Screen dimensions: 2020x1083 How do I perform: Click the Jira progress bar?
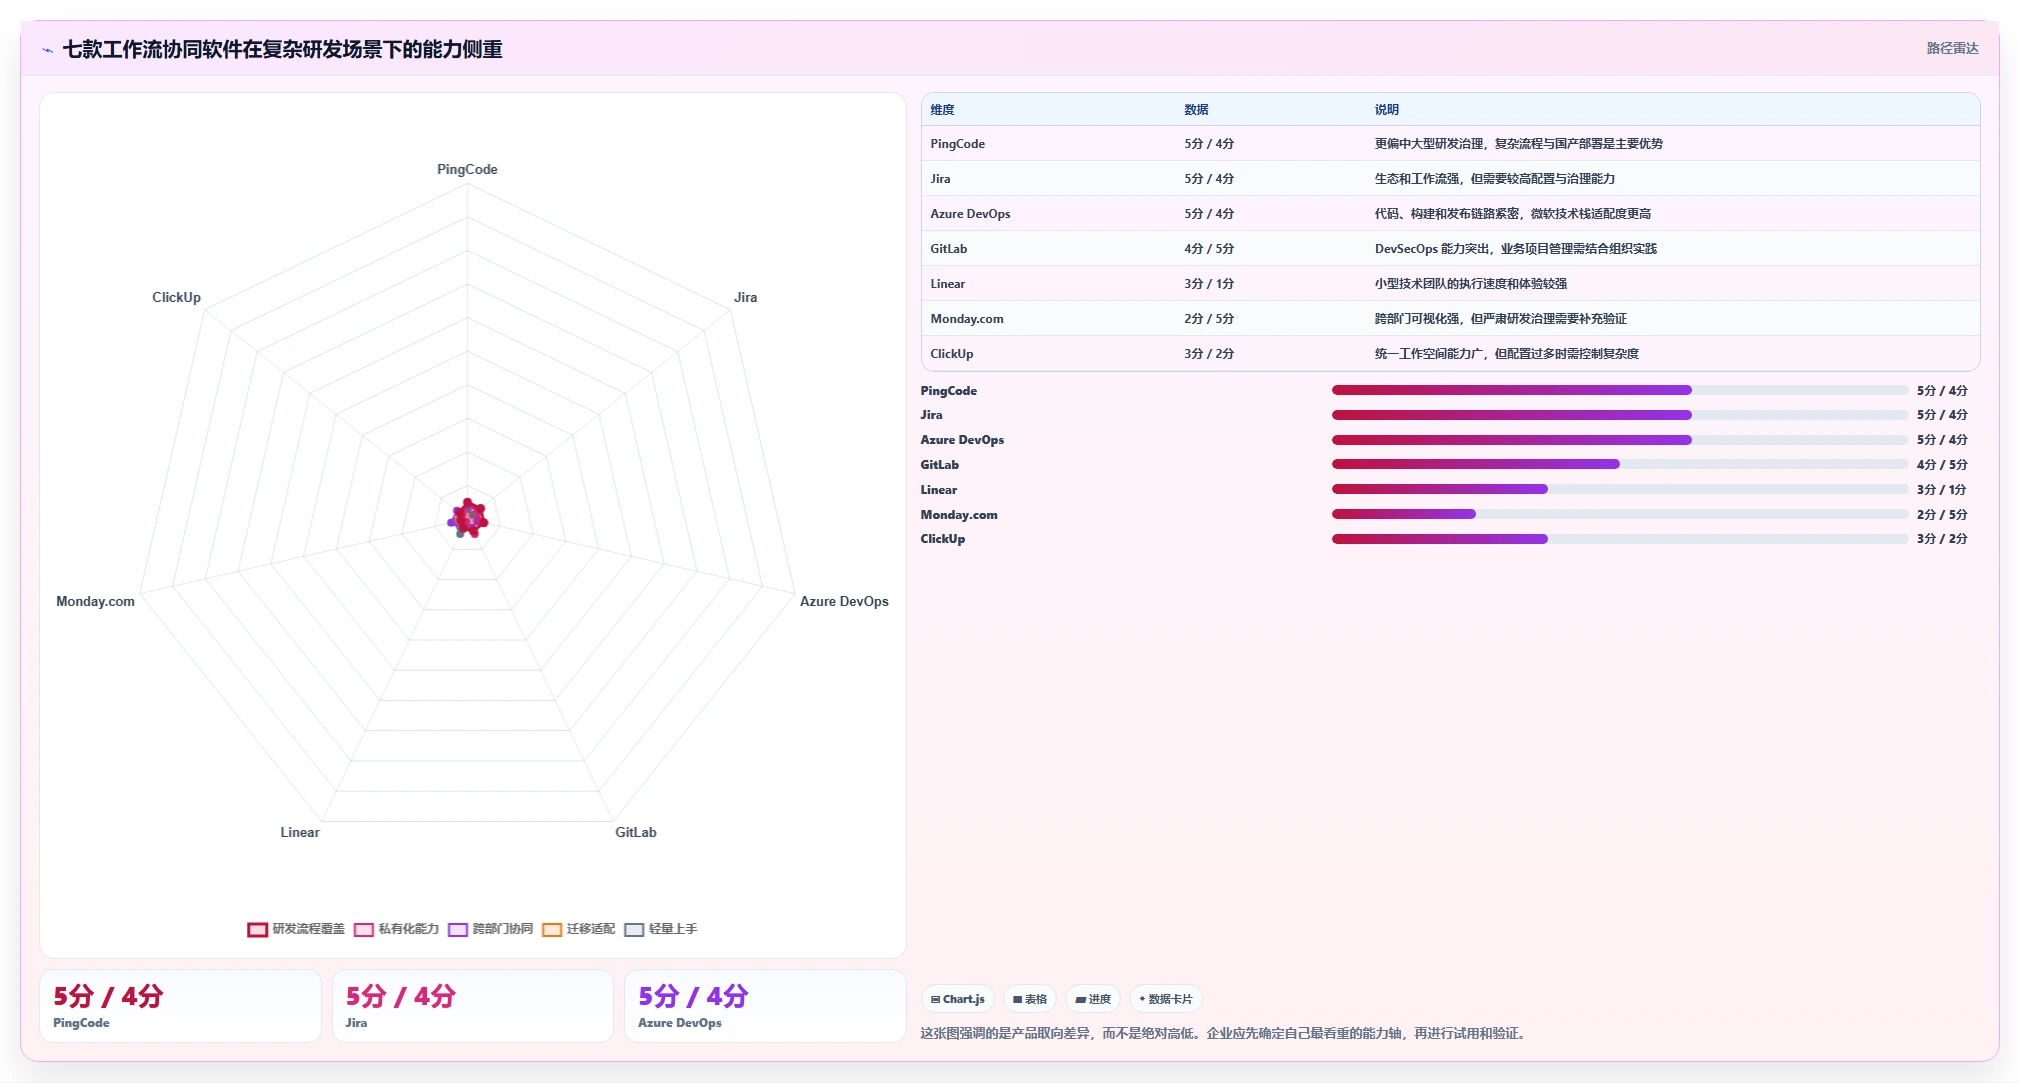click(x=1620, y=415)
